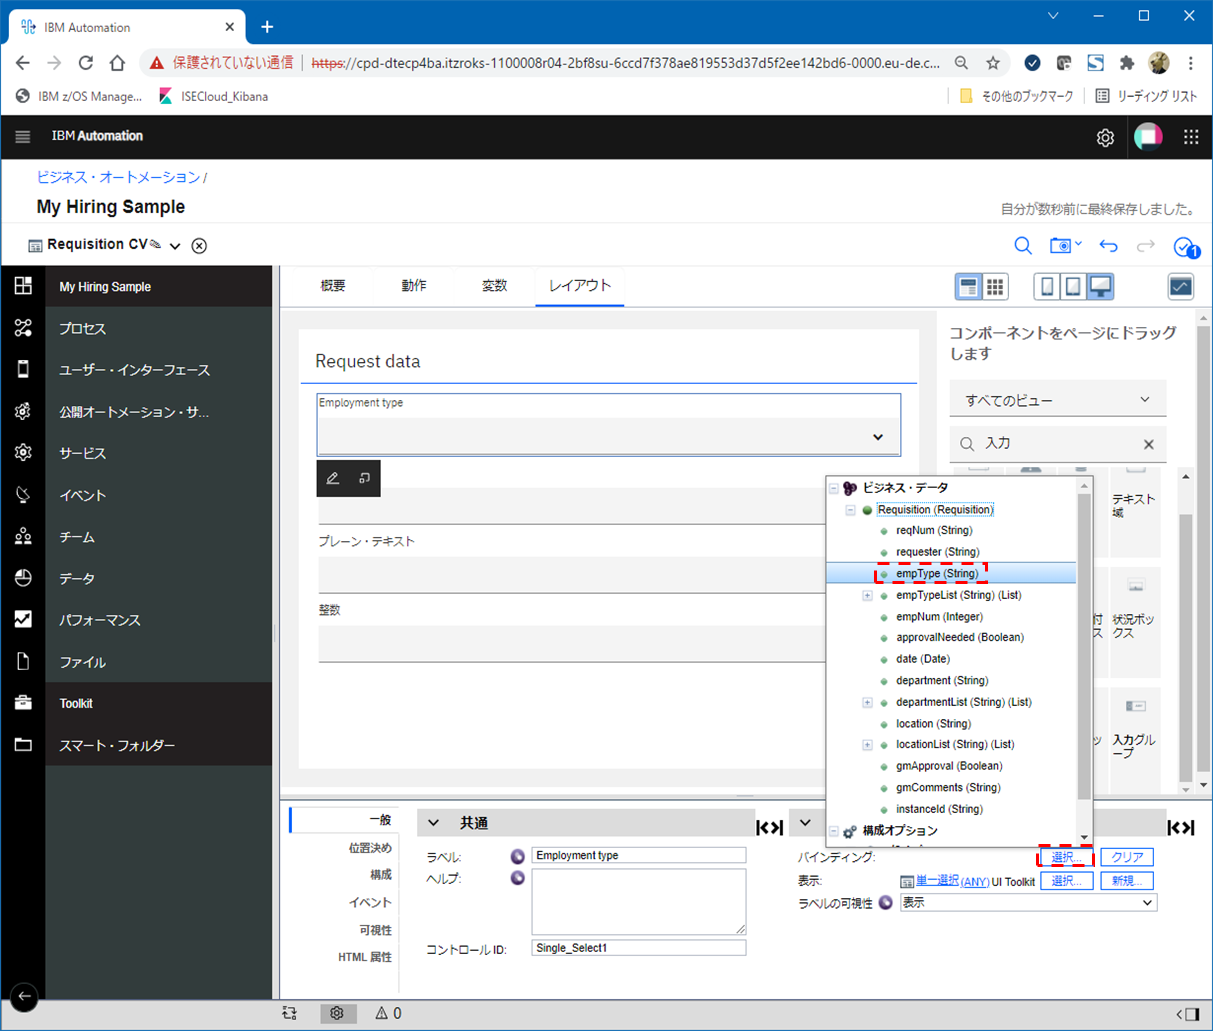
Task: Click the Performance sidebar icon
Action: click(x=23, y=620)
